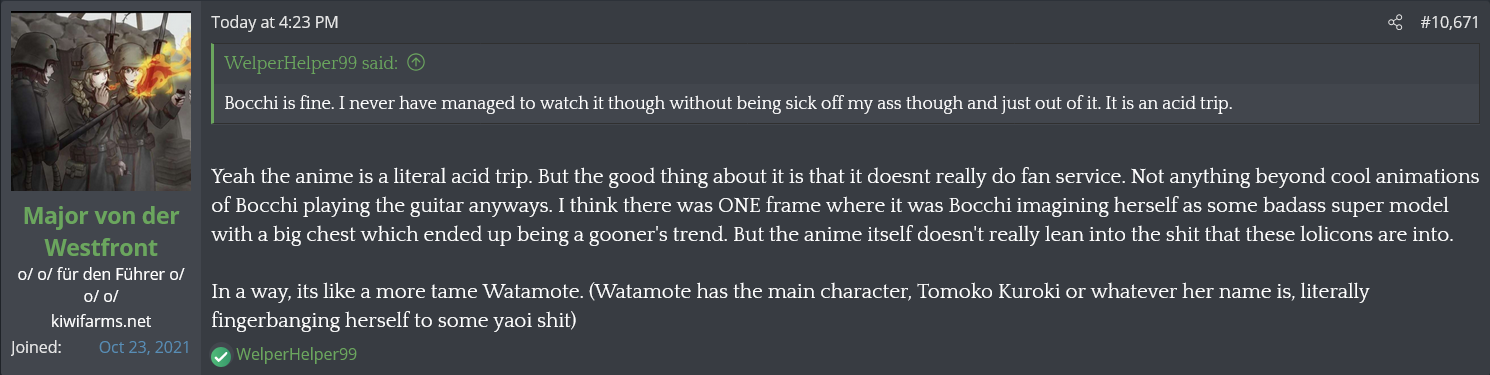Open Major von der Westfront's avatar image
The image size is (1490, 375).
tap(101, 102)
